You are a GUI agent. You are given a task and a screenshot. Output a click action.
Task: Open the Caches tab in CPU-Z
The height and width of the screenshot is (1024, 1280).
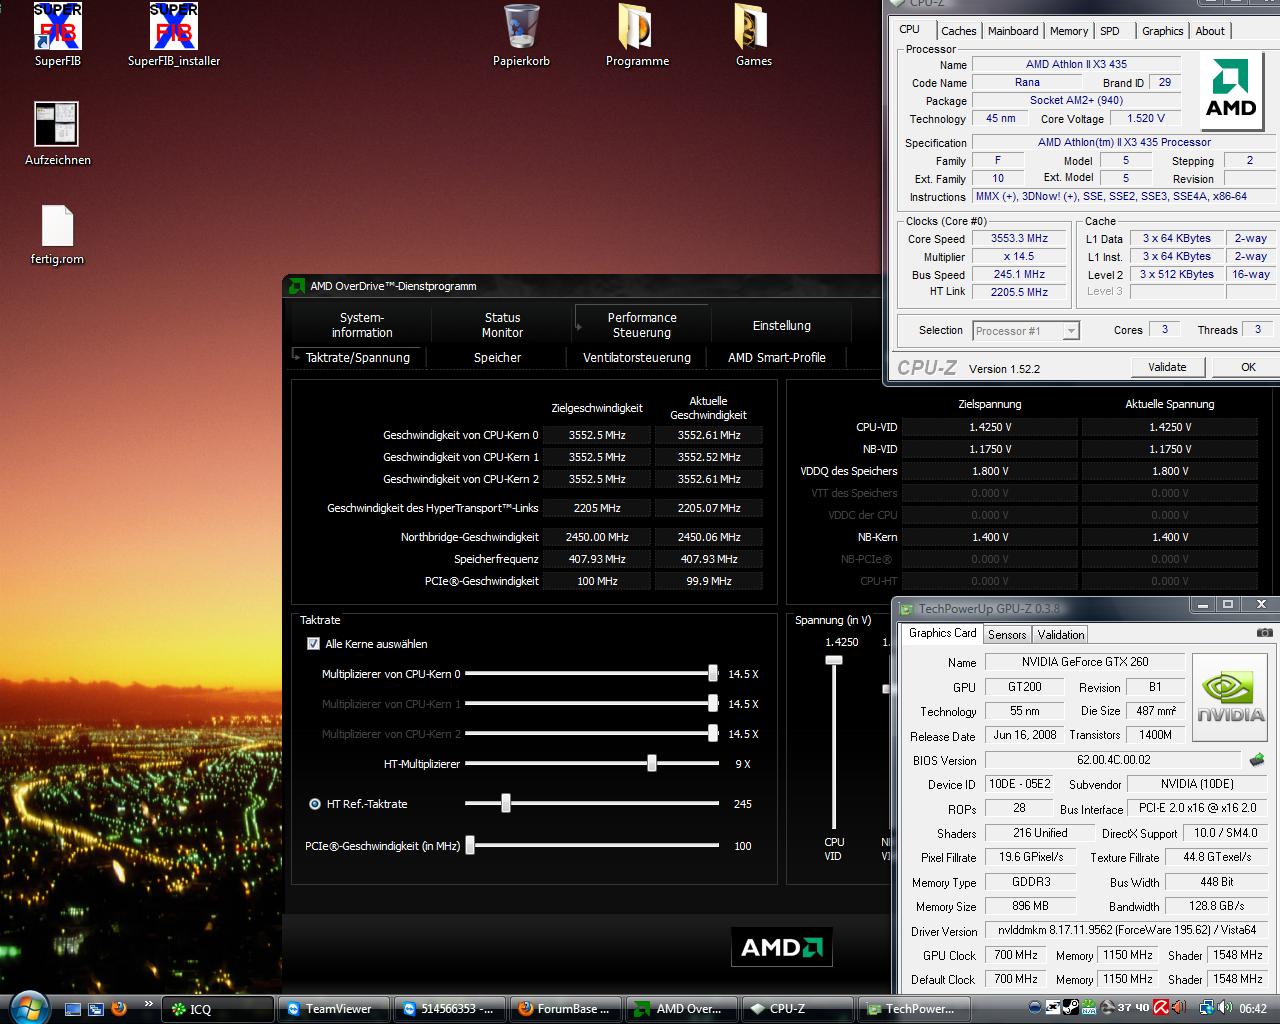(x=958, y=31)
